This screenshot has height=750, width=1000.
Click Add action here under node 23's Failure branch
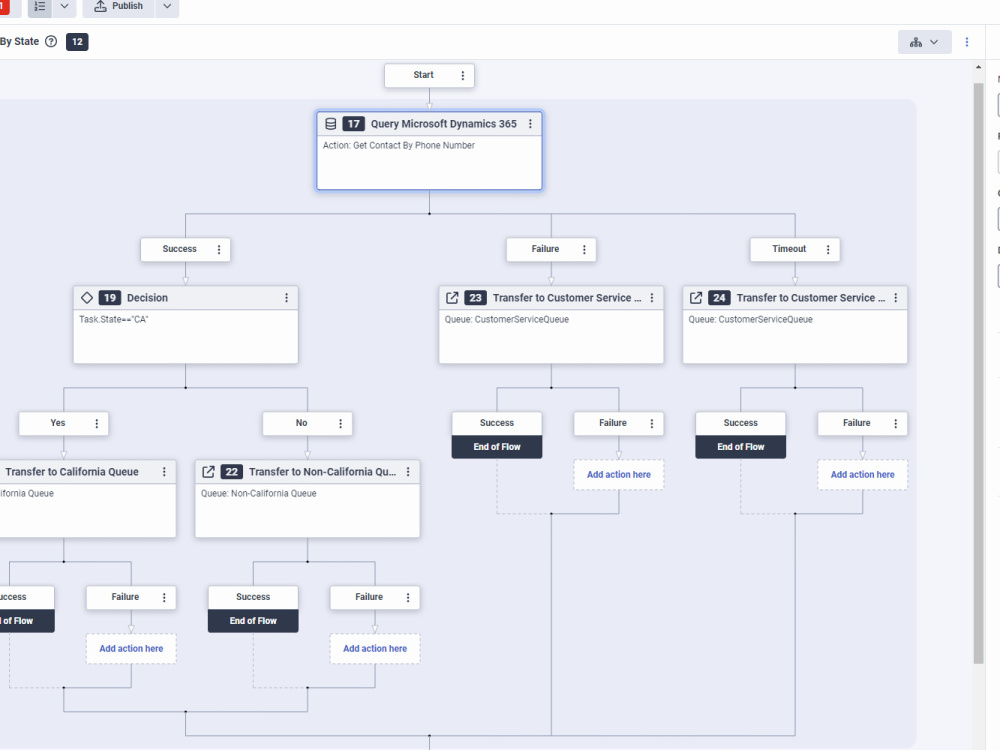tap(618, 474)
